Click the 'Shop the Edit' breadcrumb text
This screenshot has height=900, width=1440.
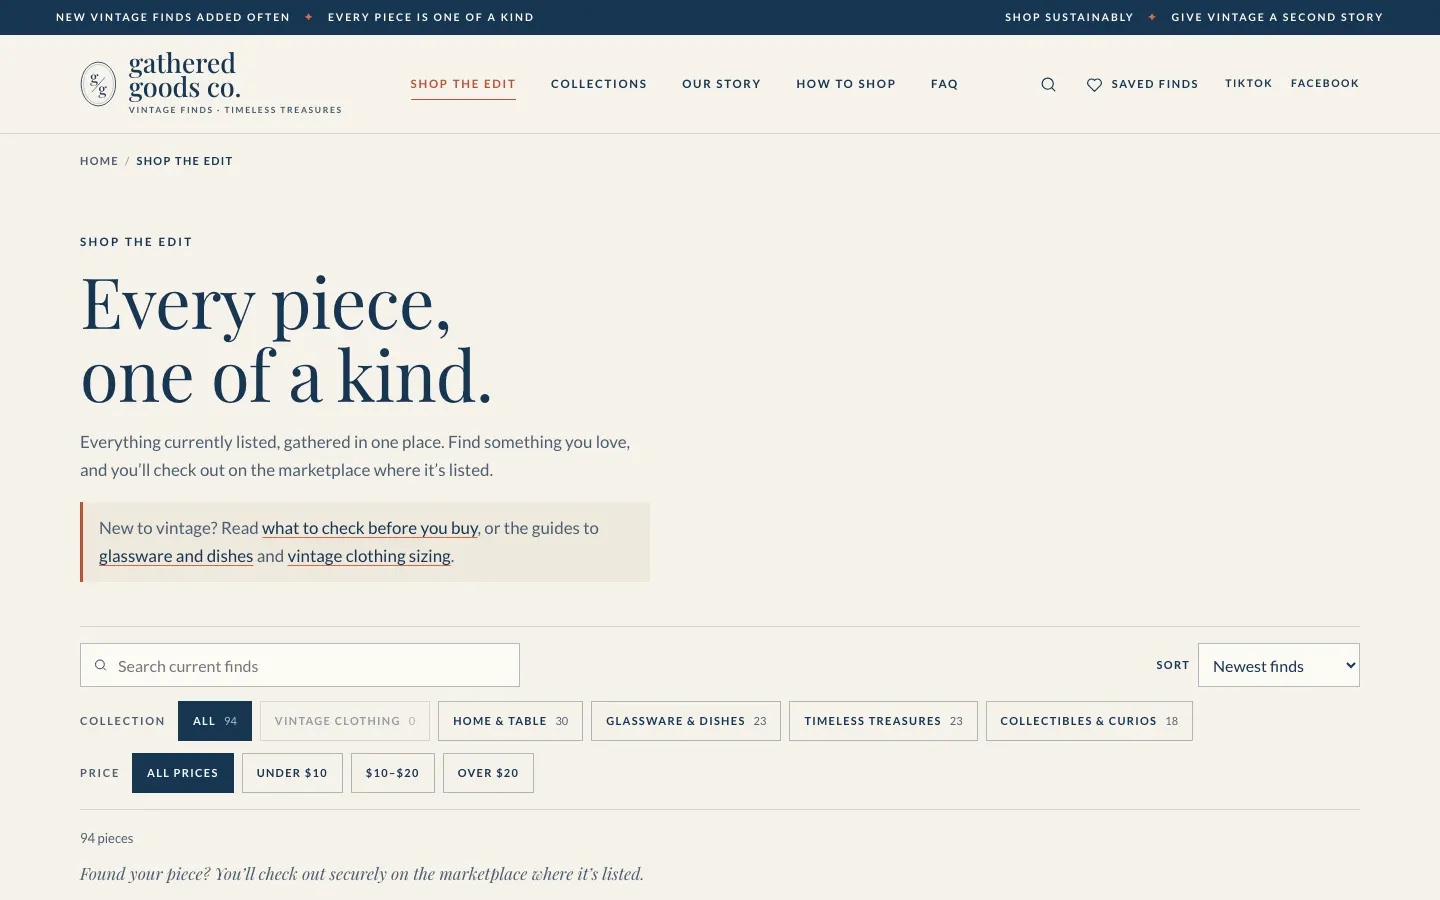point(184,161)
